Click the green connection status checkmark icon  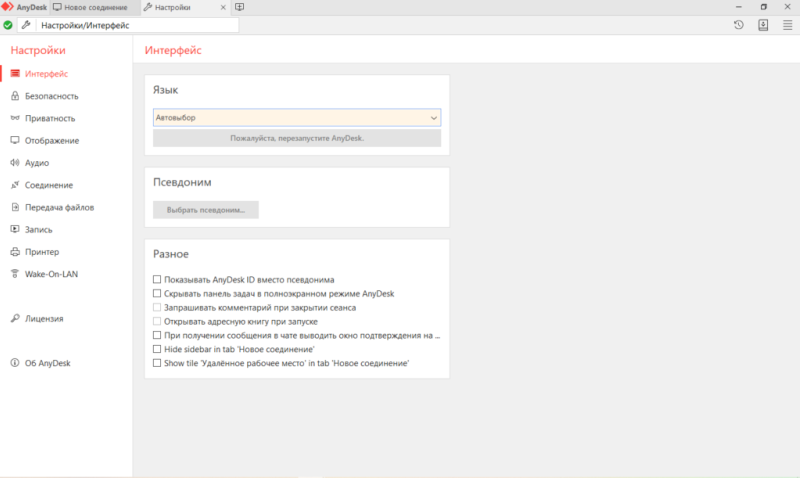8,25
